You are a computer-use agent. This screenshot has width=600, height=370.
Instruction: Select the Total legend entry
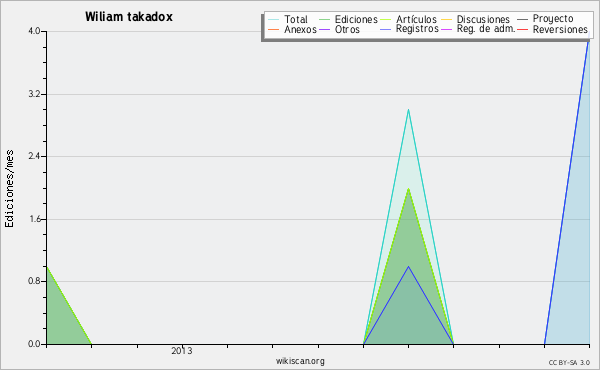288,19
